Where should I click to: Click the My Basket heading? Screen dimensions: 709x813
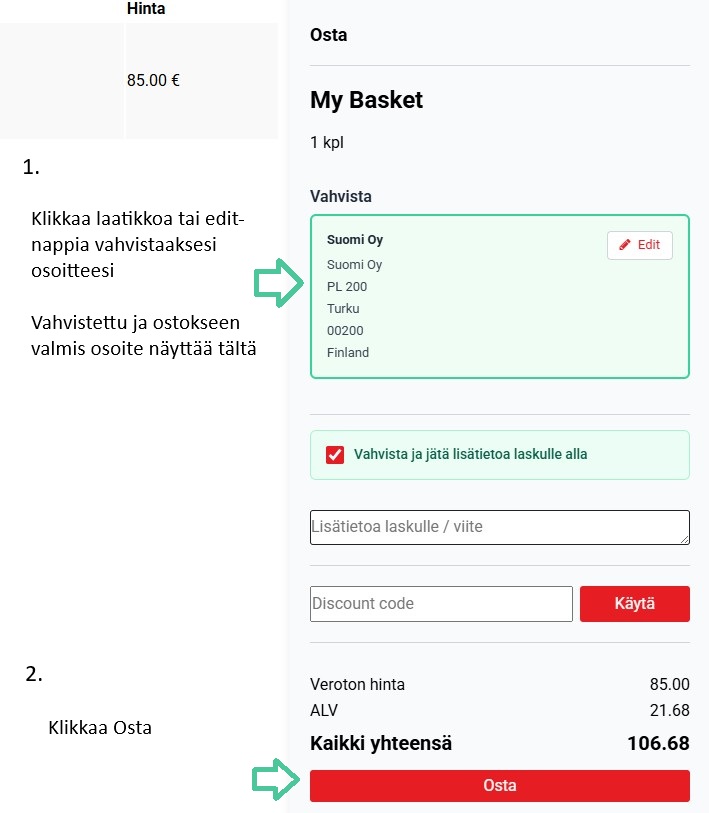click(x=367, y=100)
